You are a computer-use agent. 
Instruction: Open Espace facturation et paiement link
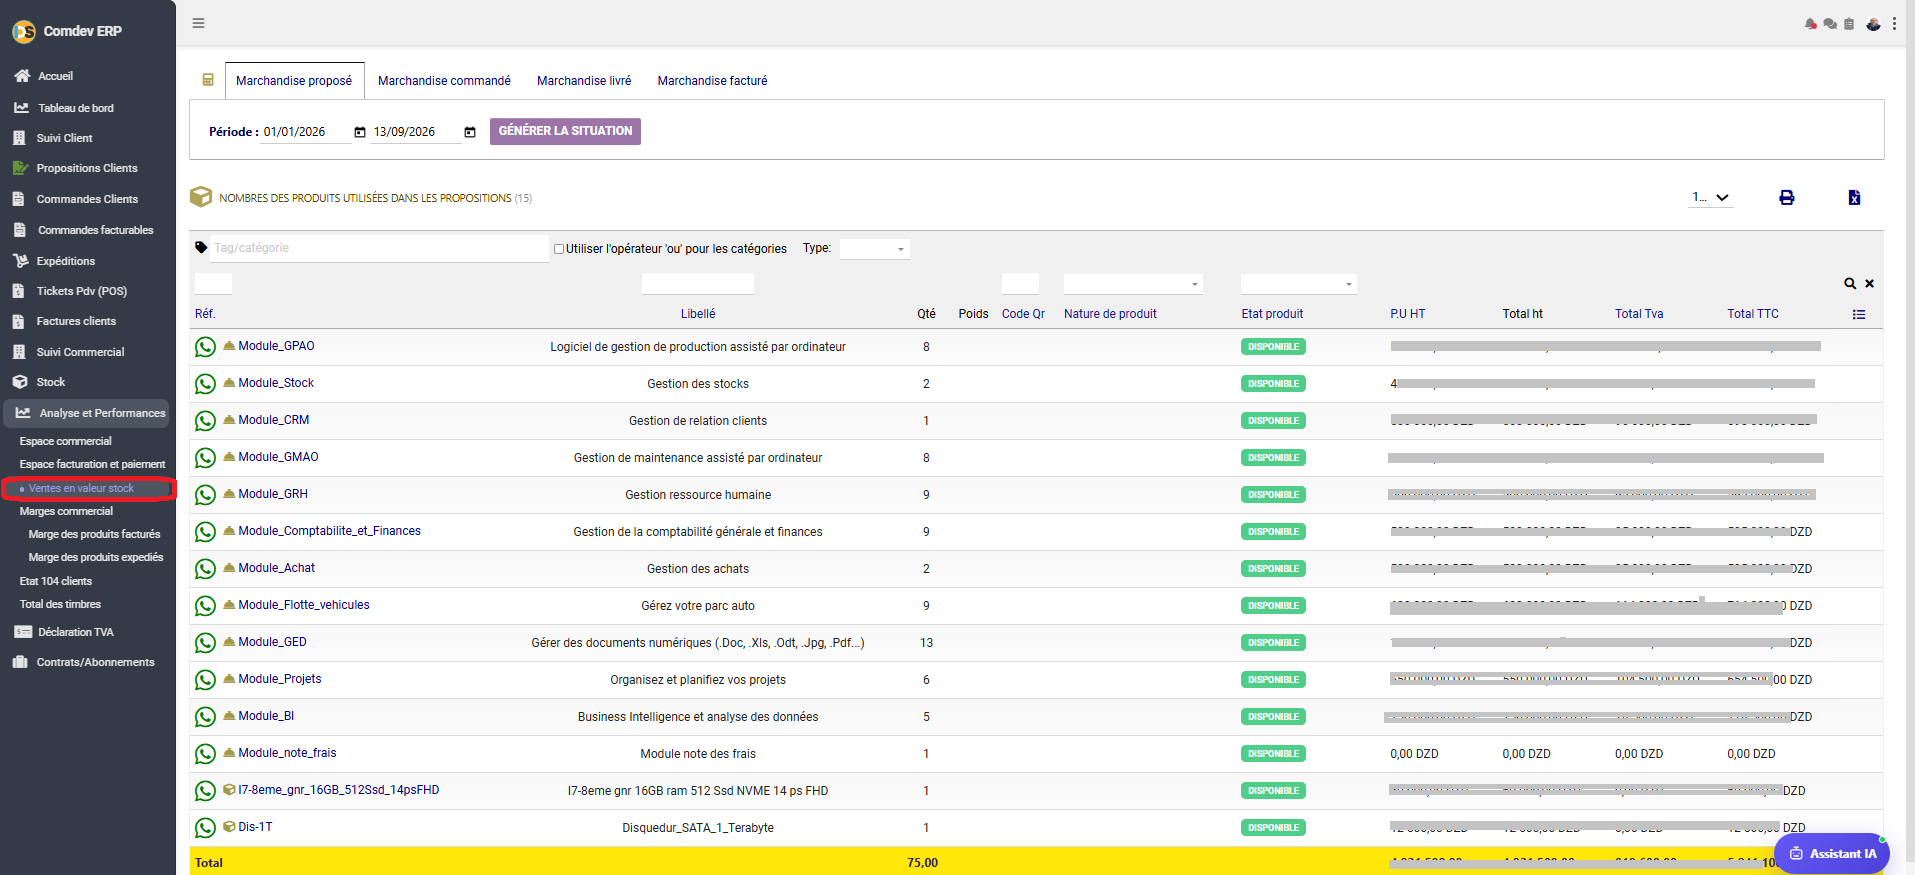[x=92, y=464]
